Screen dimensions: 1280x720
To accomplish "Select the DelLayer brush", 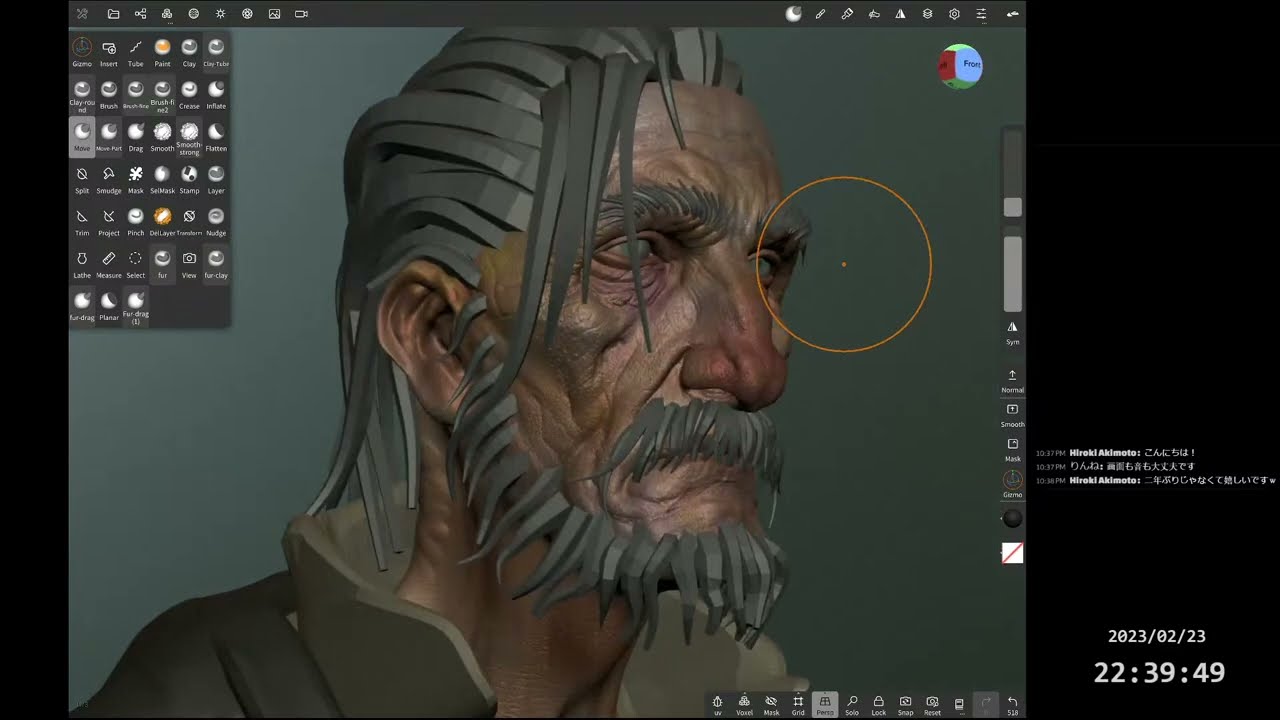I will click(162, 221).
